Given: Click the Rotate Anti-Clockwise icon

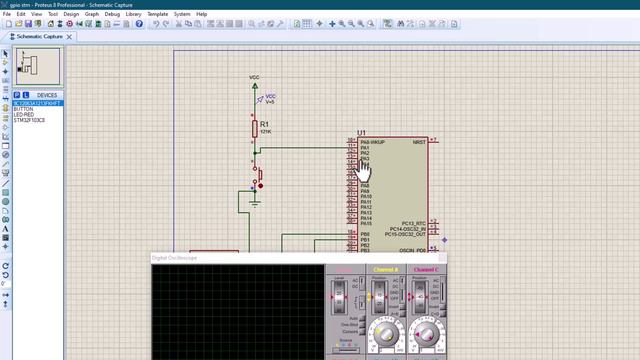Looking at the screenshot, I should pyautogui.click(x=5, y=275).
